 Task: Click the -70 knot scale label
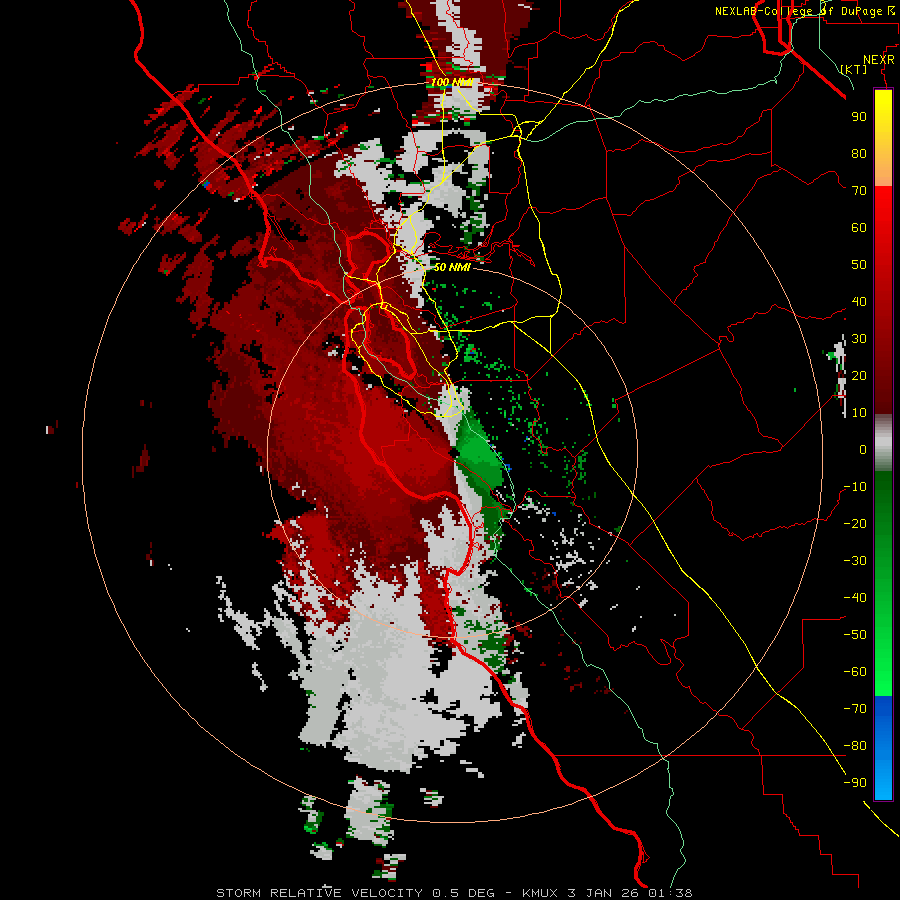(855, 709)
